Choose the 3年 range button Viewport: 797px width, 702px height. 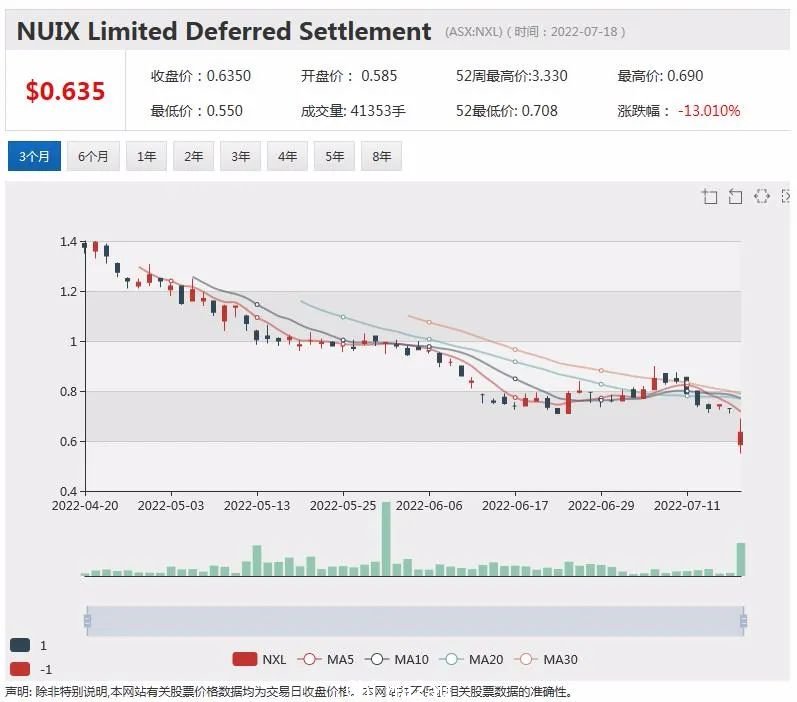point(240,156)
